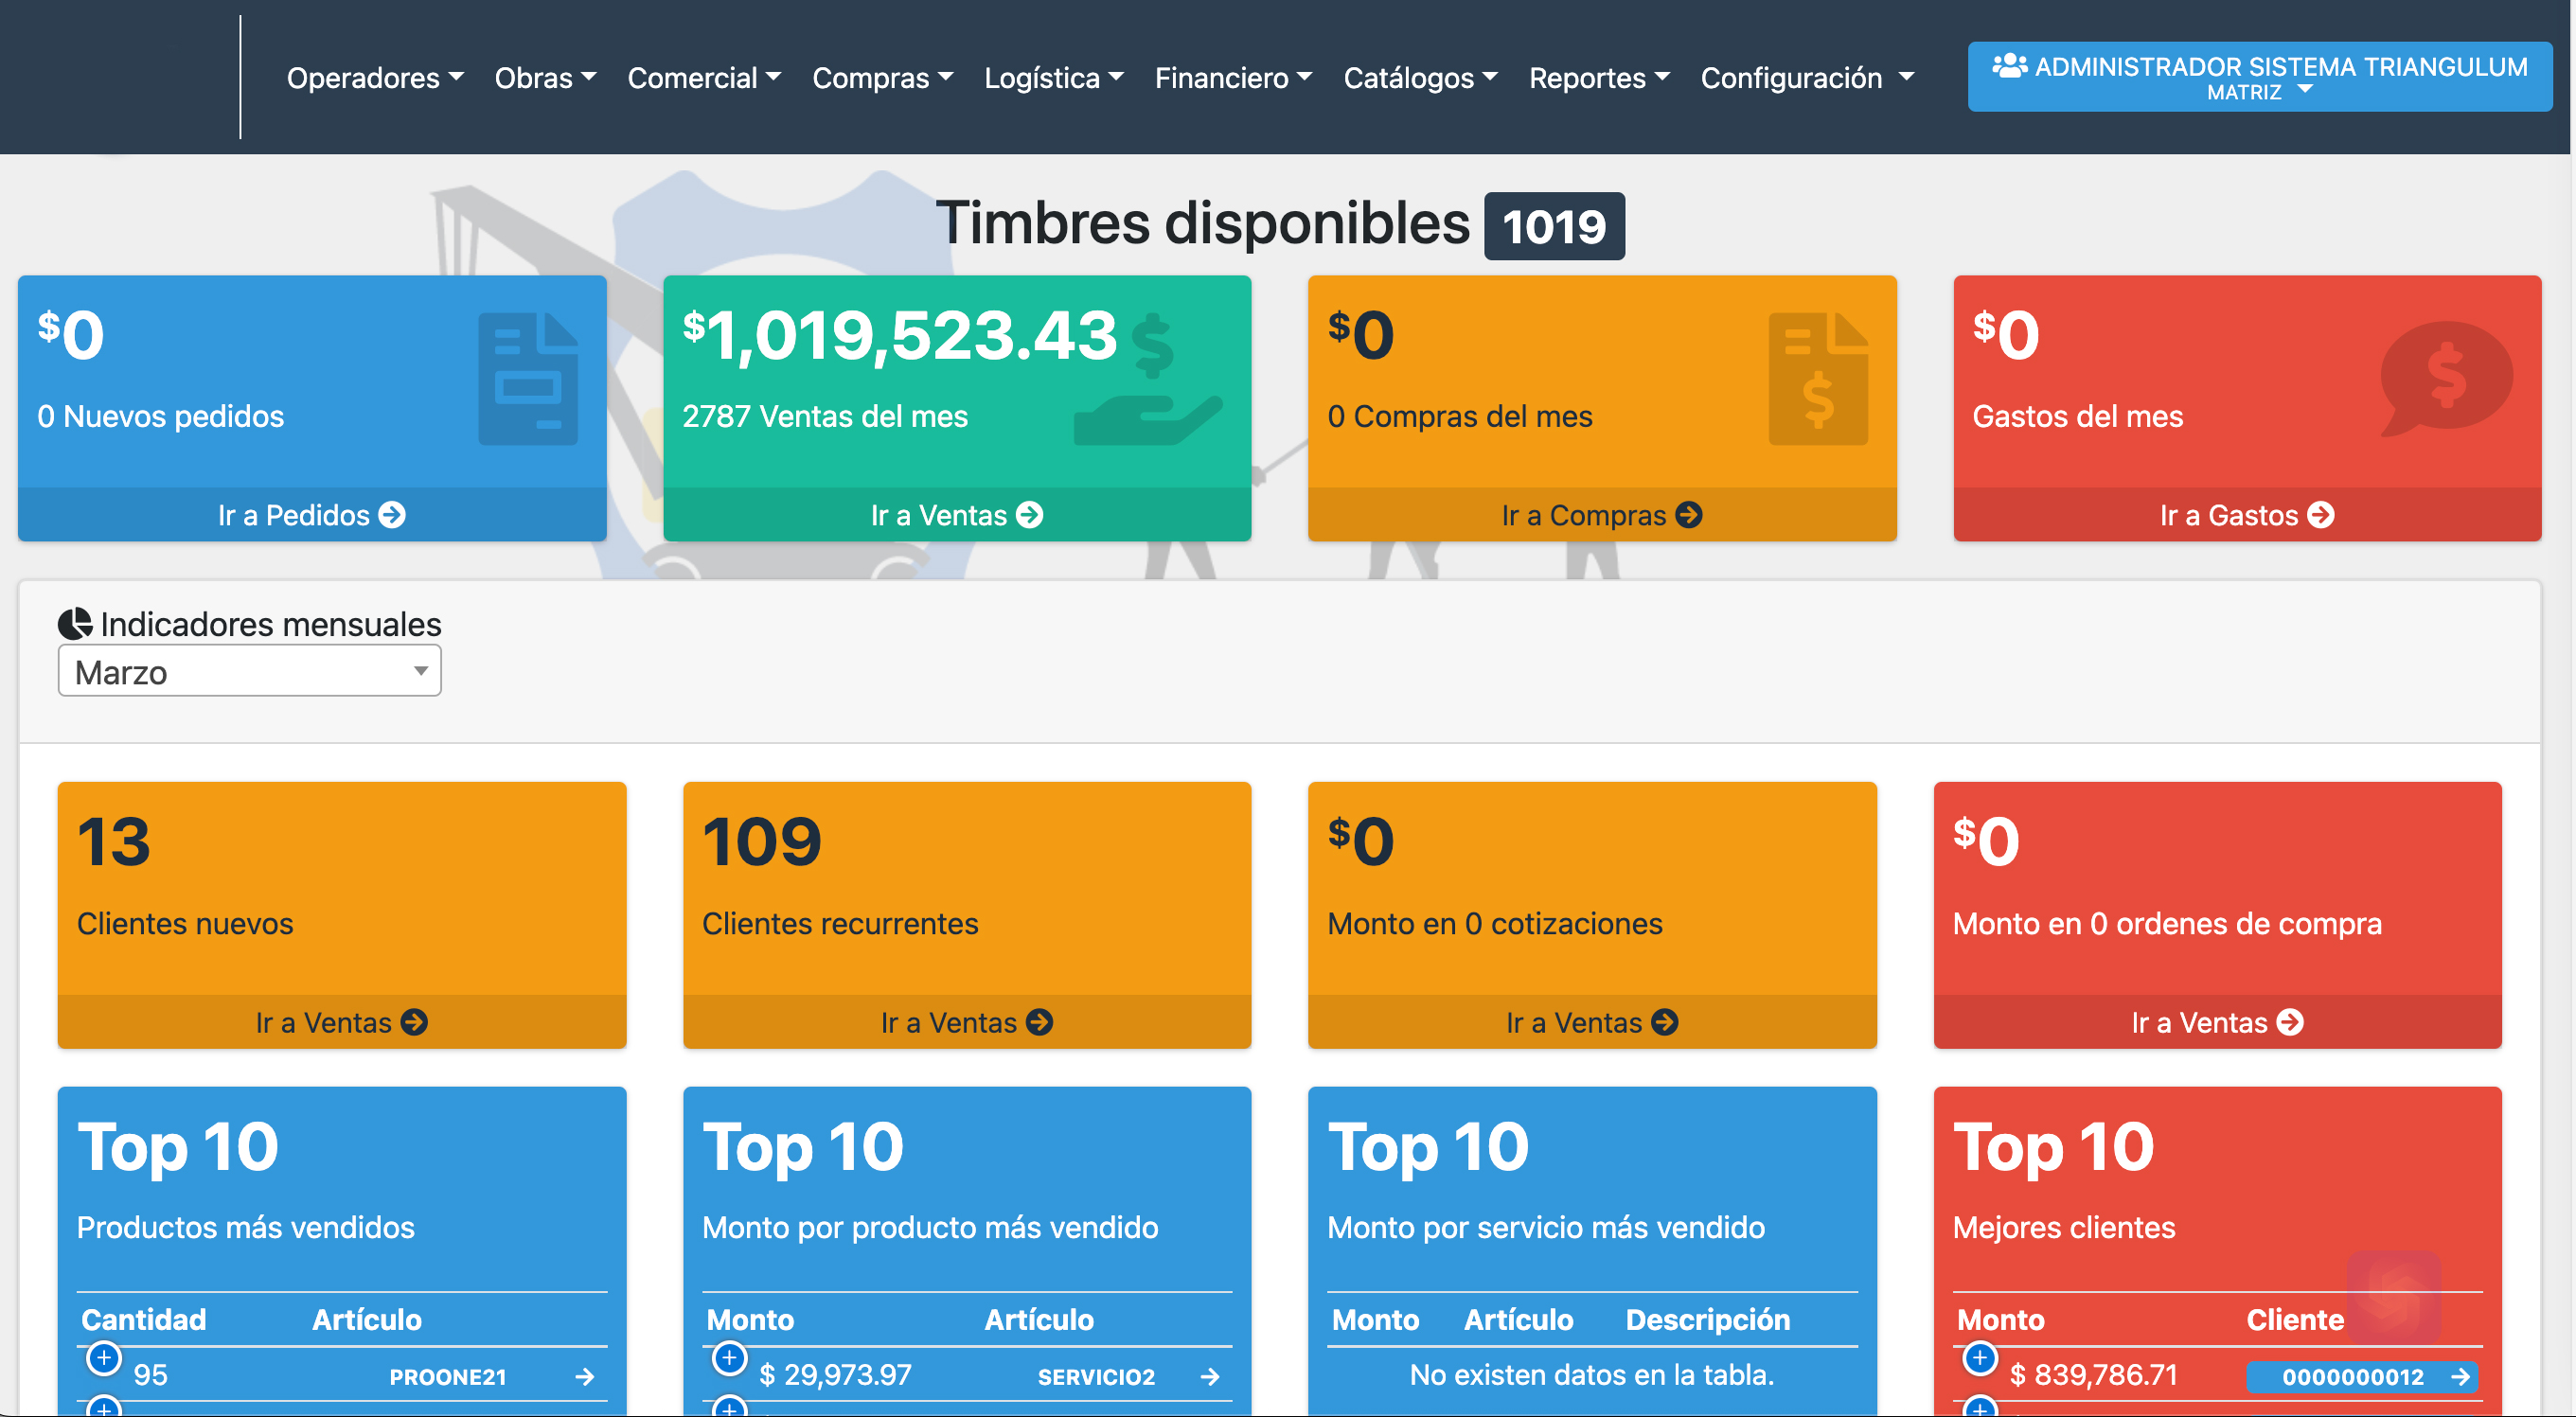Click arrow icon under Clientes nuevos card
2576x1417 pixels.
414,1022
